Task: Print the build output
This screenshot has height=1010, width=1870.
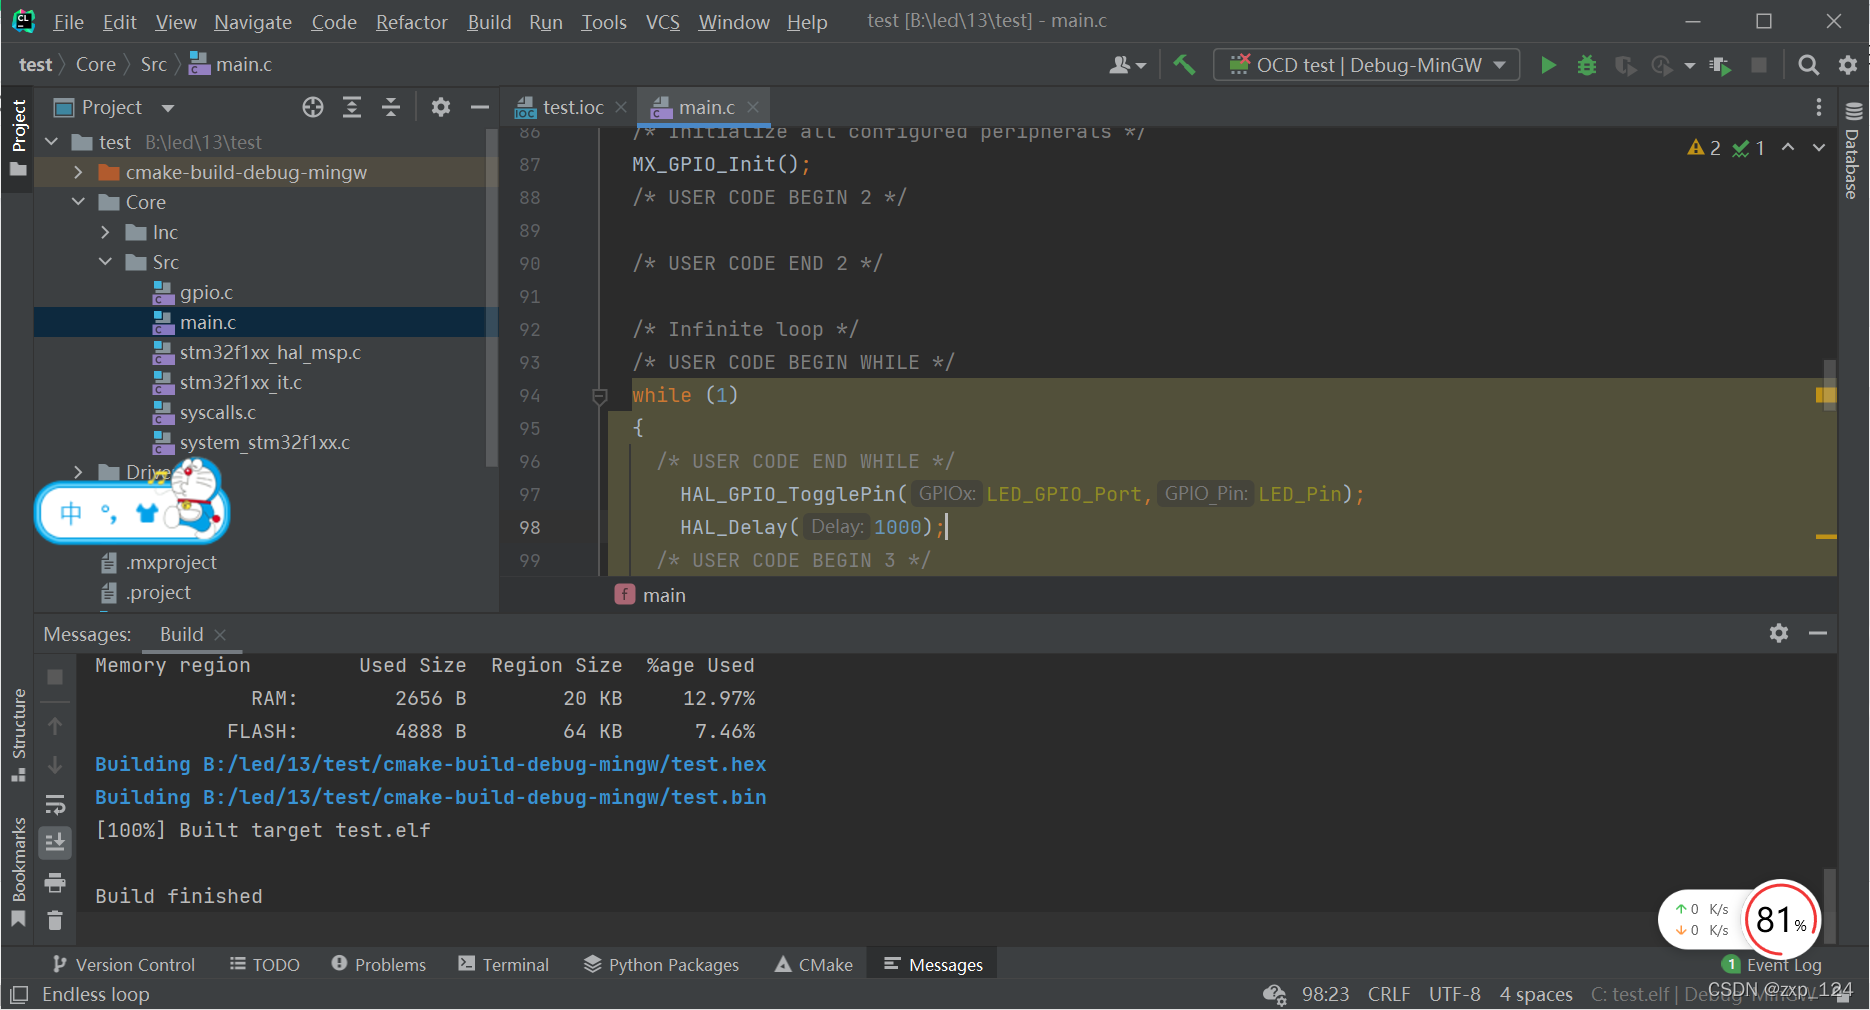Action: click(x=55, y=882)
